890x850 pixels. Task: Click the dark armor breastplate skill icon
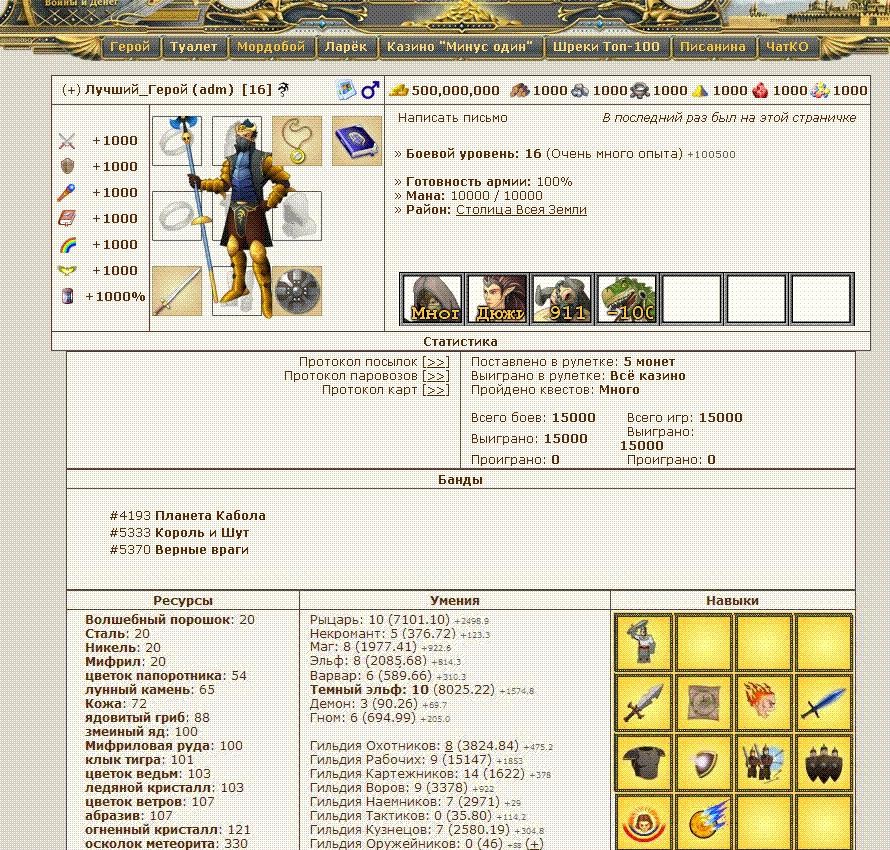tap(644, 763)
